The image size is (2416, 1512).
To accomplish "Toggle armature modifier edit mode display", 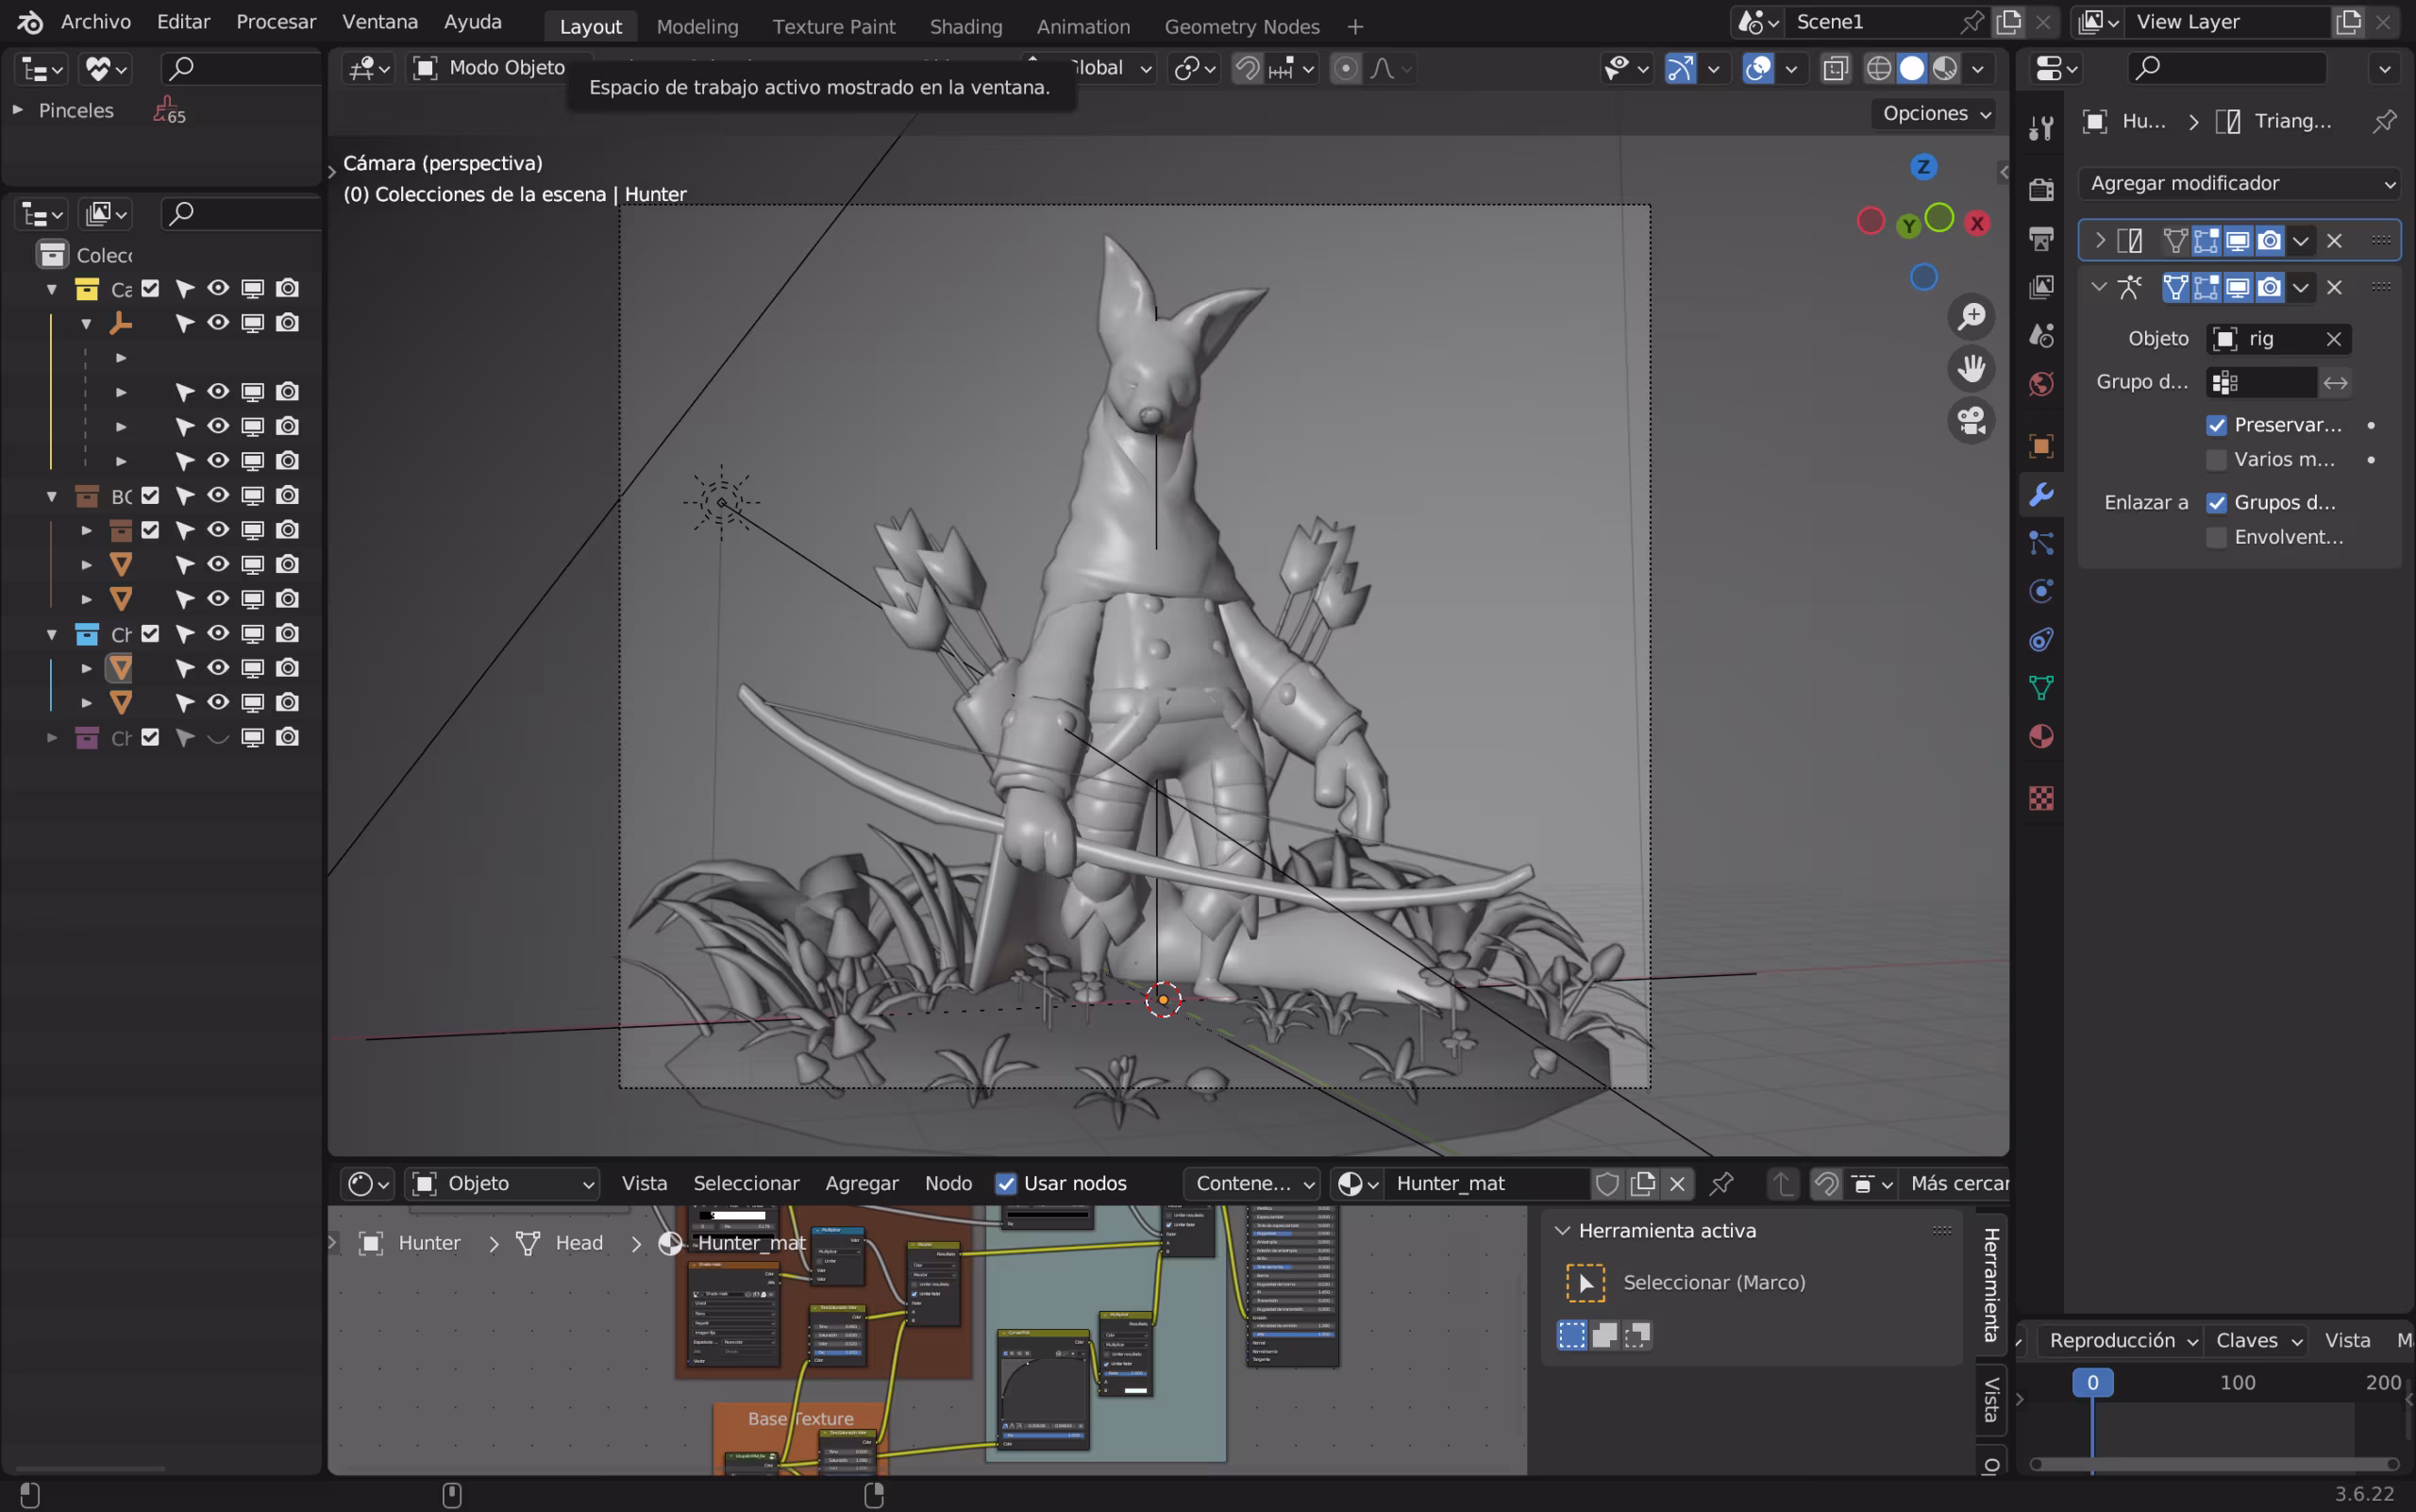I will click(2205, 288).
